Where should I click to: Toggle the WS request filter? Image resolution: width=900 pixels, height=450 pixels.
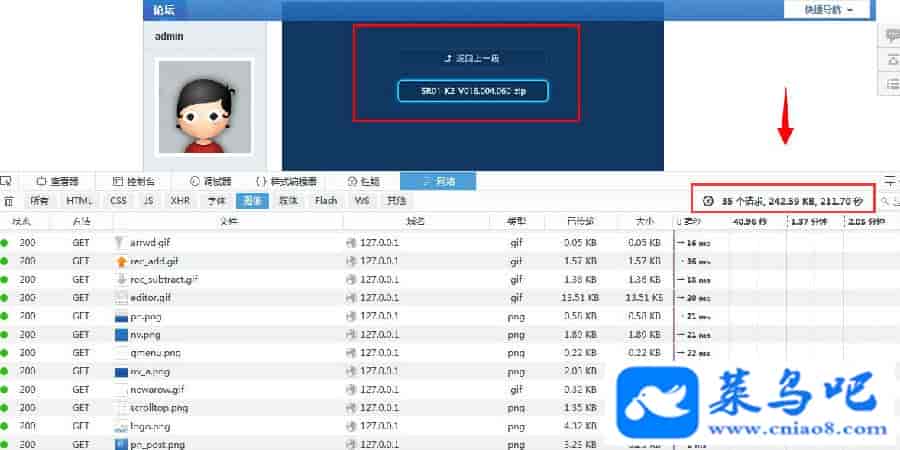coord(362,201)
